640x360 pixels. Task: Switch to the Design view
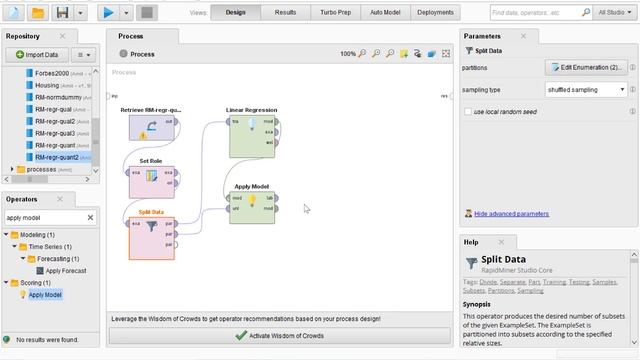click(x=236, y=13)
